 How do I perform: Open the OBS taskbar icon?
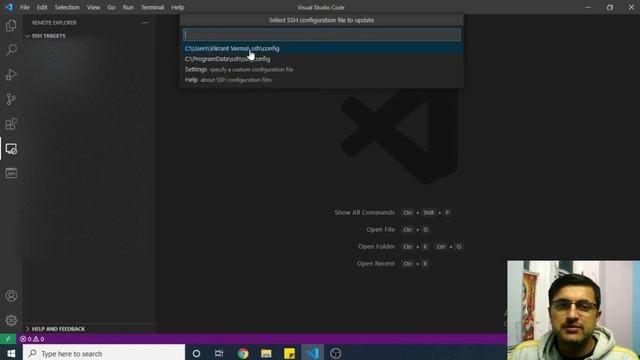pyautogui.click(x=336, y=353)
